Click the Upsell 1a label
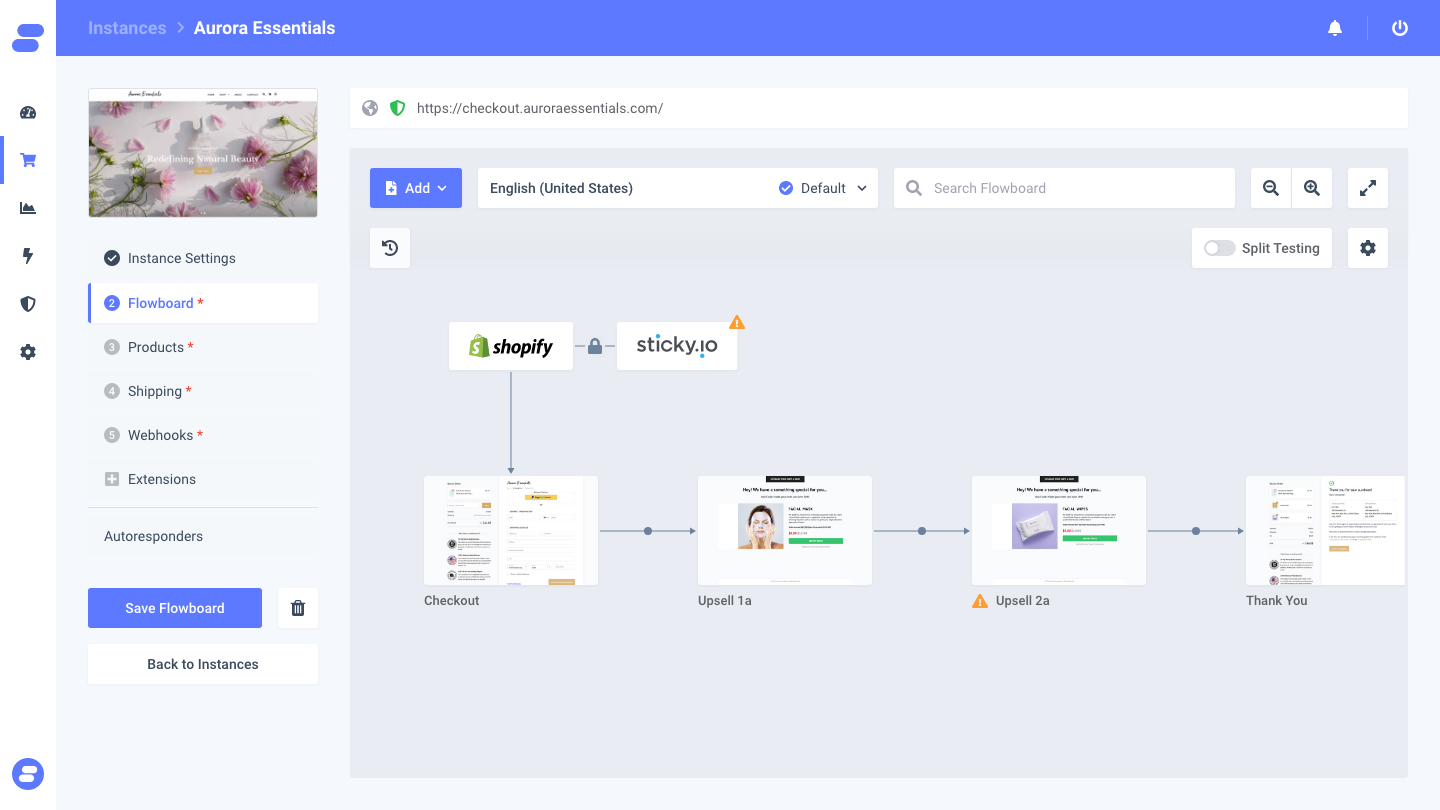Viewport: 1440px width, 810px height. coord(725,601)
